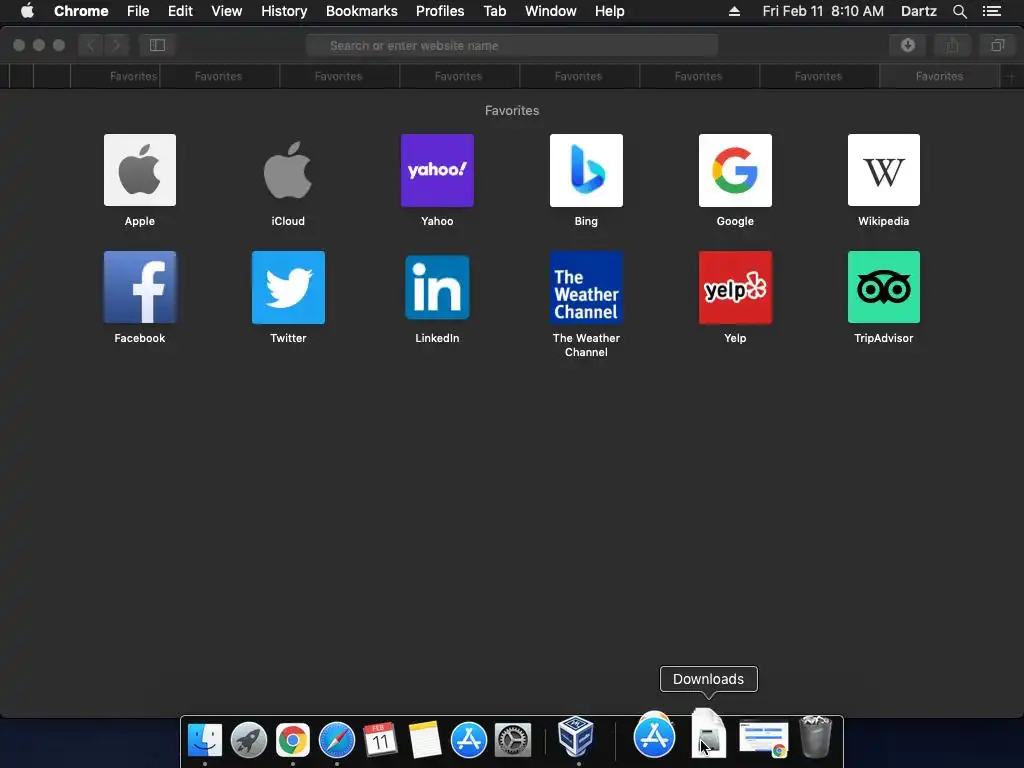Open the Bookmarks menu
The width and height of the screenshot is (1024, 768).
click(x=362, y=11)
